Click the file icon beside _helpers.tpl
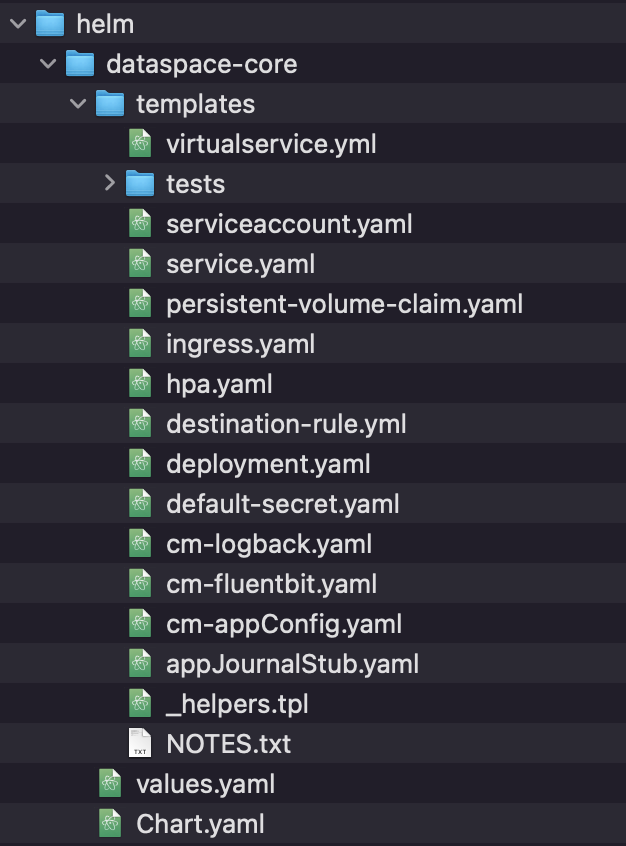Image resolution: width=626 pixels, height=846 pixels. 140,704
